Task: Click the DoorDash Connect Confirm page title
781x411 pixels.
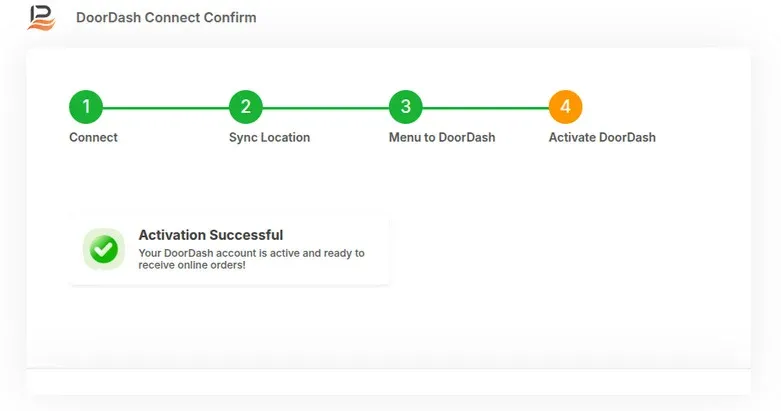Action: [x=166, y=17]
